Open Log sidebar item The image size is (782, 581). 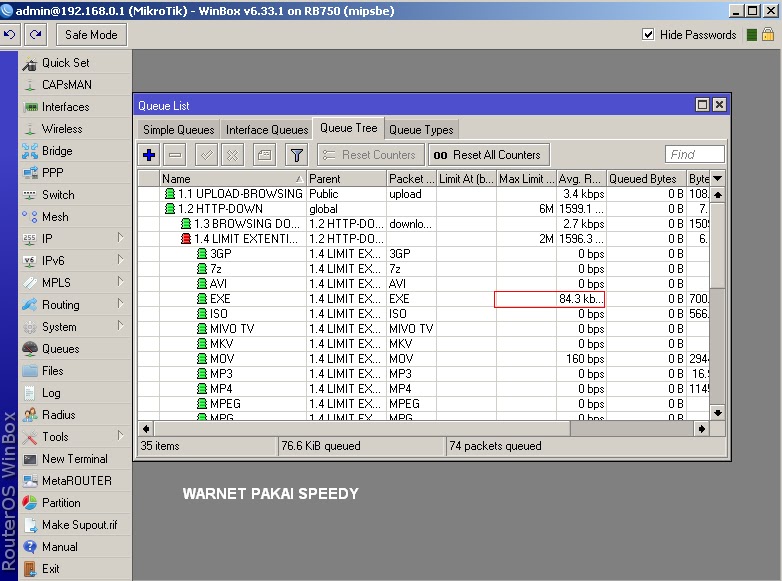(75, 392)
